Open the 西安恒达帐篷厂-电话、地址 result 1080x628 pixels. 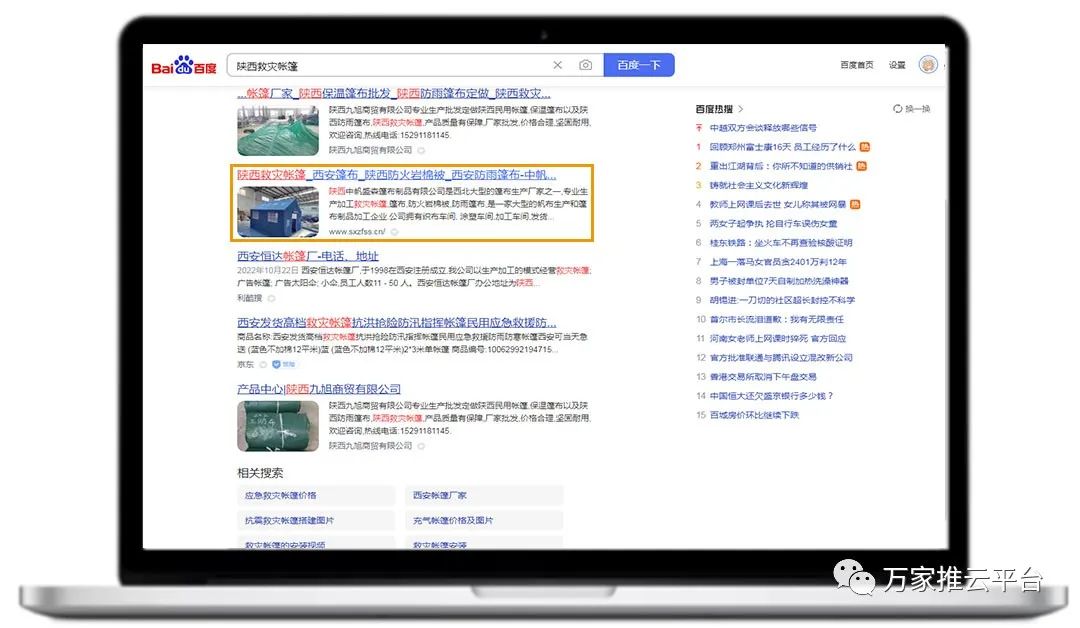(307, 256)
